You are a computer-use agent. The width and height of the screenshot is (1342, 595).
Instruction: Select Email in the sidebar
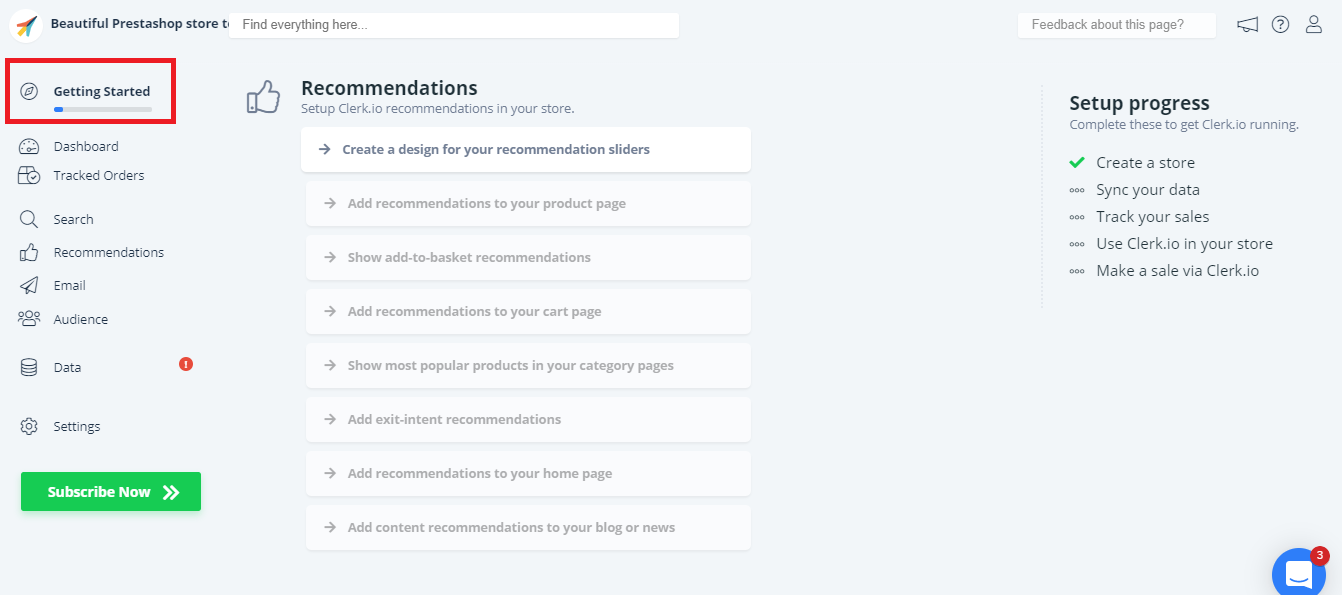click(x=69, y=286)
